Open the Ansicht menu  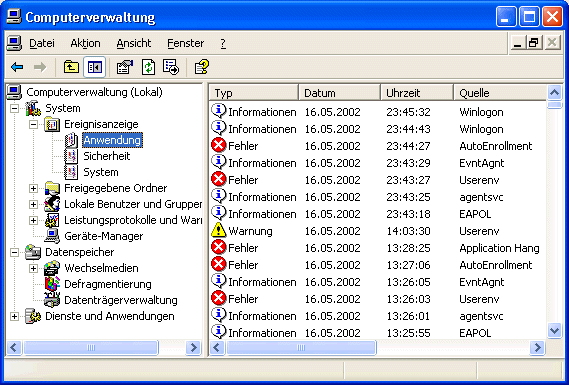pyautogui.click(x=134, y=43)
